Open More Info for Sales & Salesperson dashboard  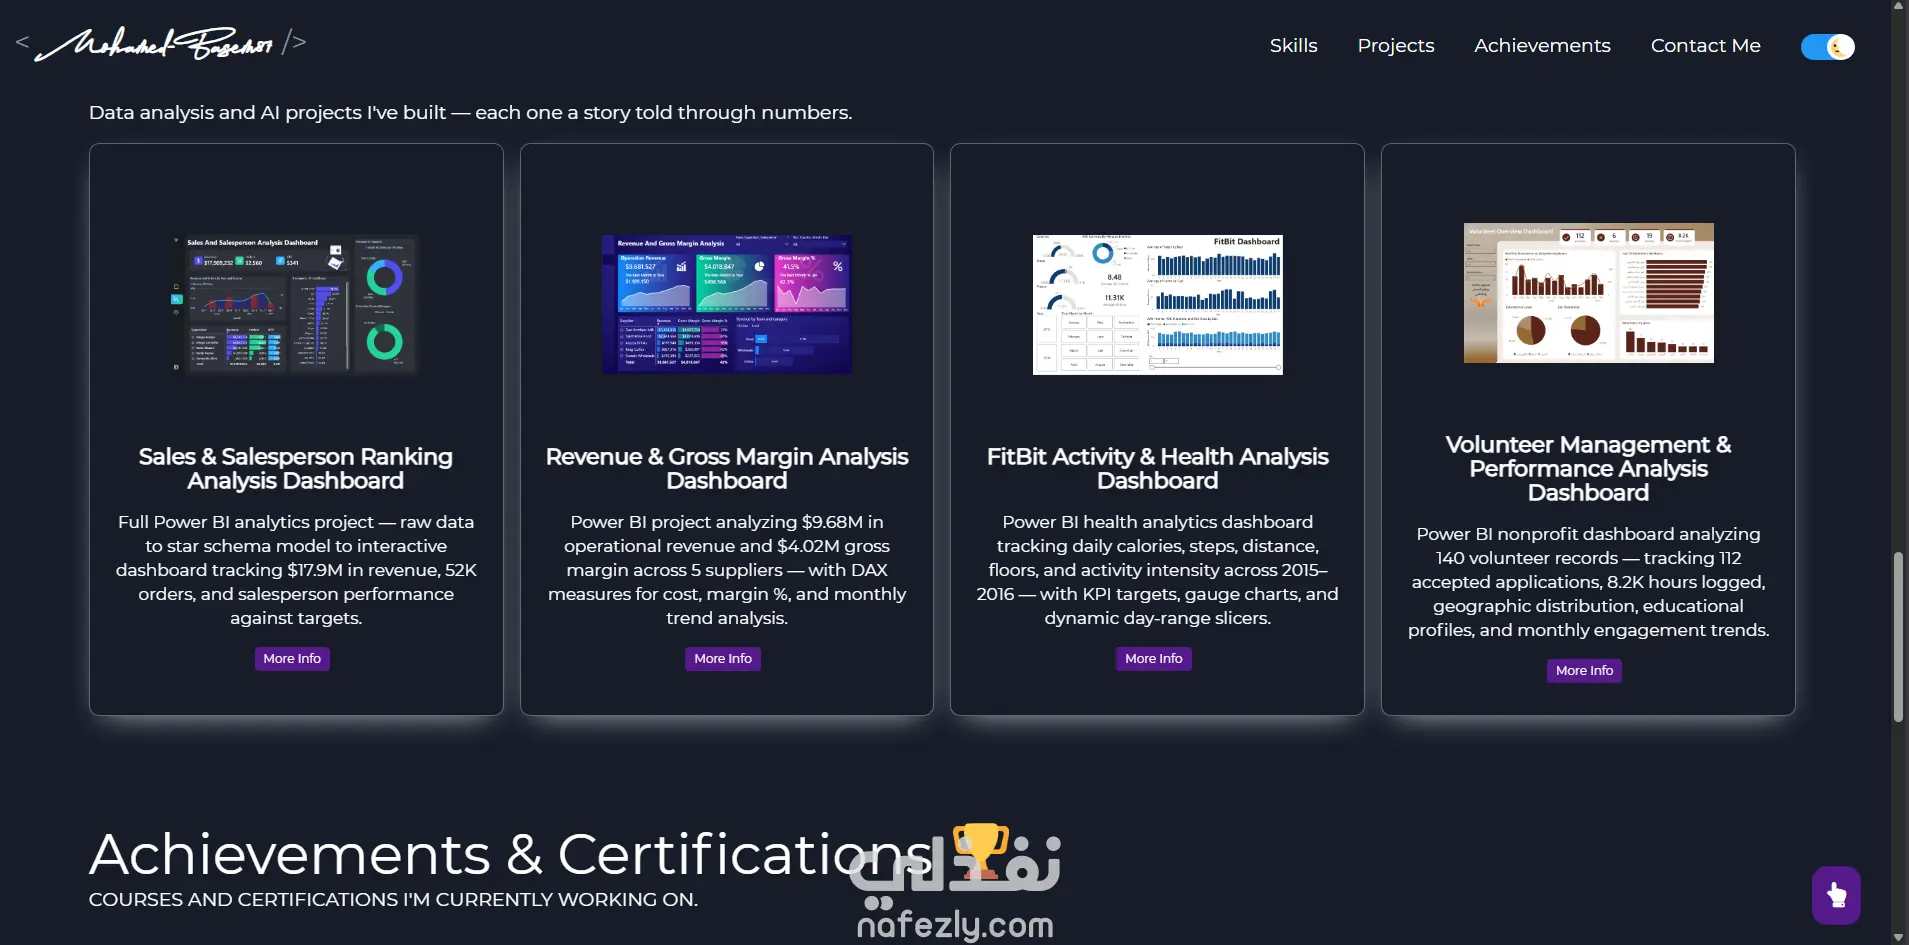pos(292,659)
